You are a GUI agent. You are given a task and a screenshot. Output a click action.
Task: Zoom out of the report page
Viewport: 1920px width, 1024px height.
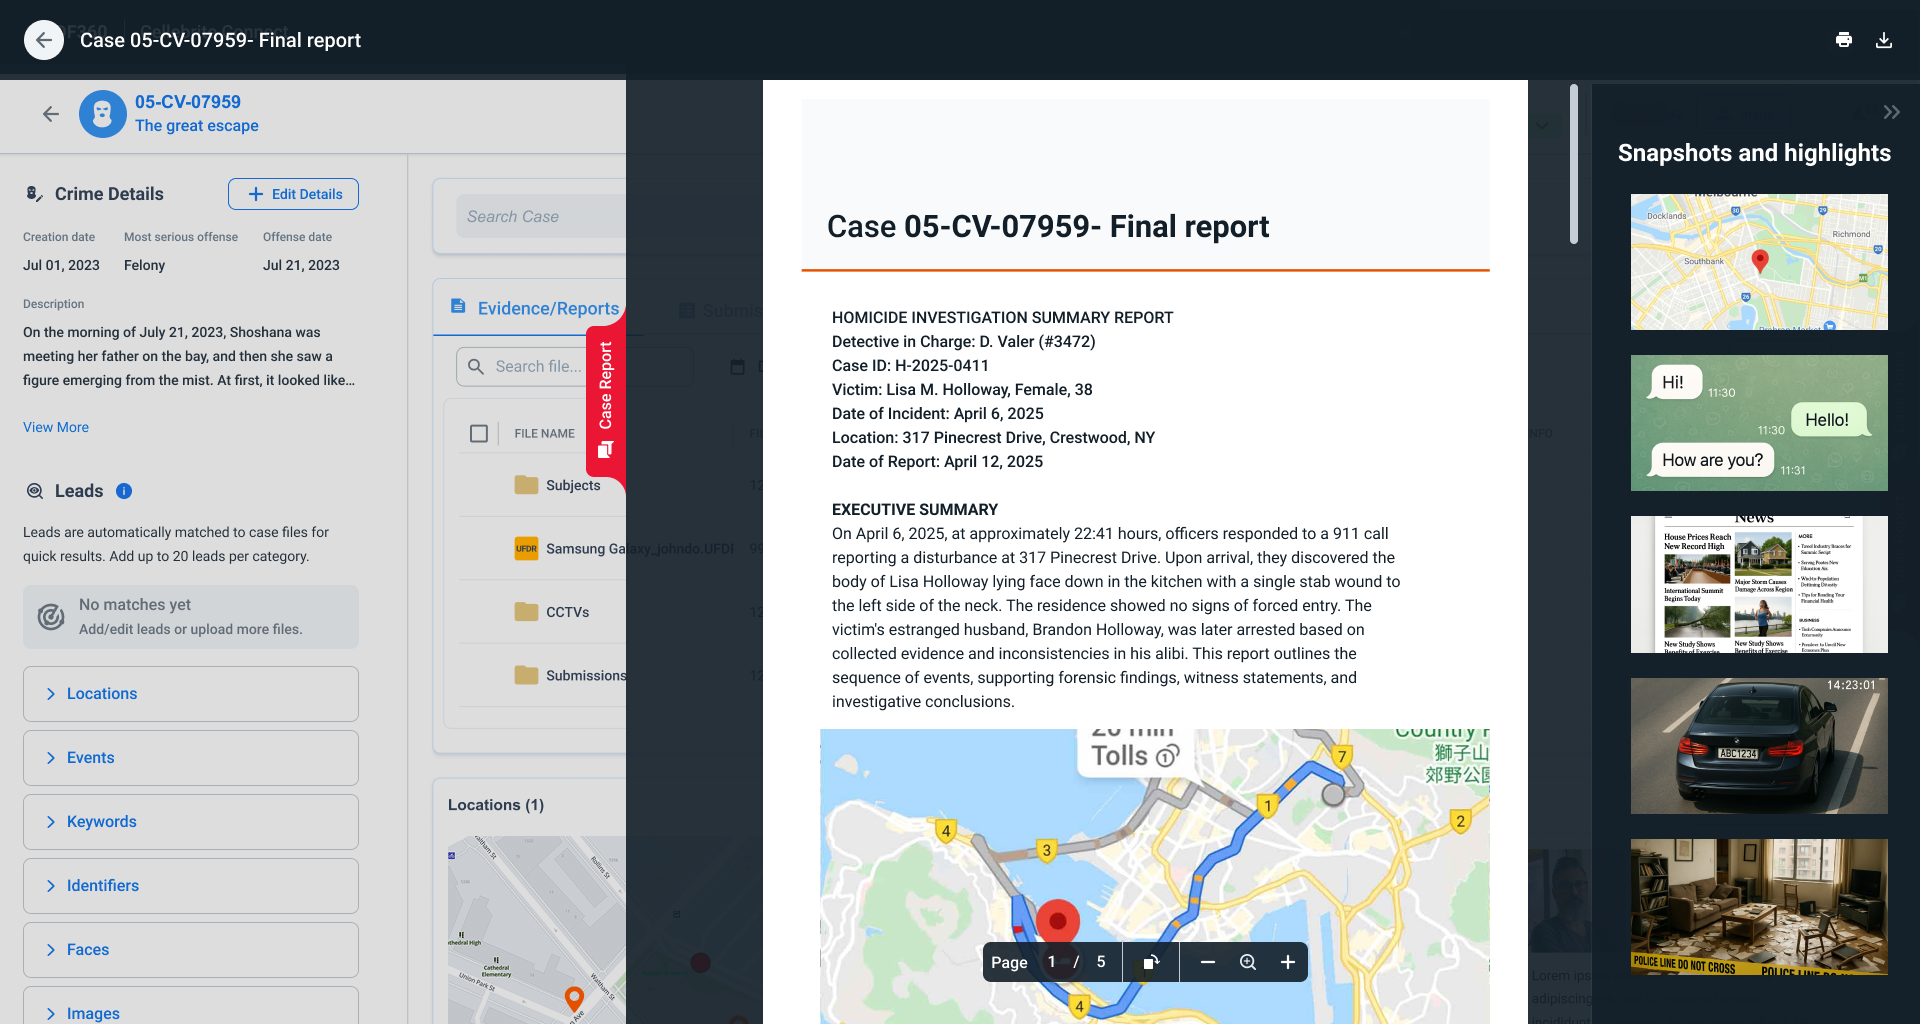(x=1208, y=961)
